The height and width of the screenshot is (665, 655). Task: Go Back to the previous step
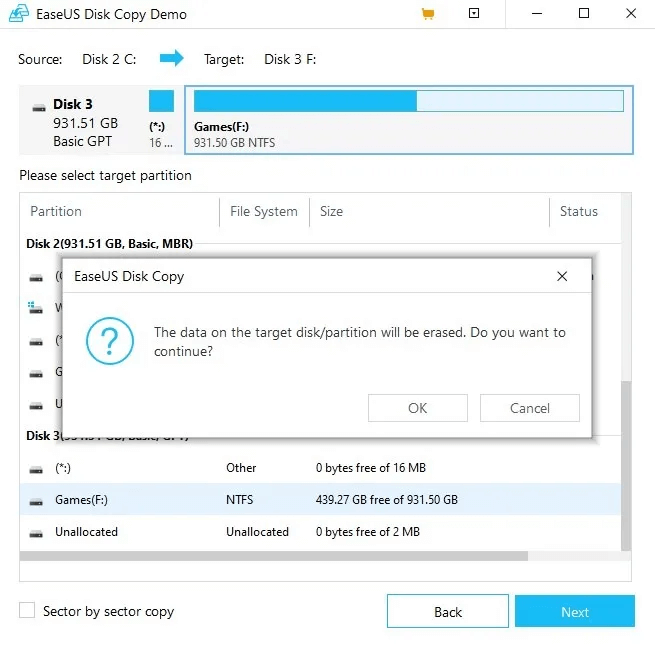(448, 611)
